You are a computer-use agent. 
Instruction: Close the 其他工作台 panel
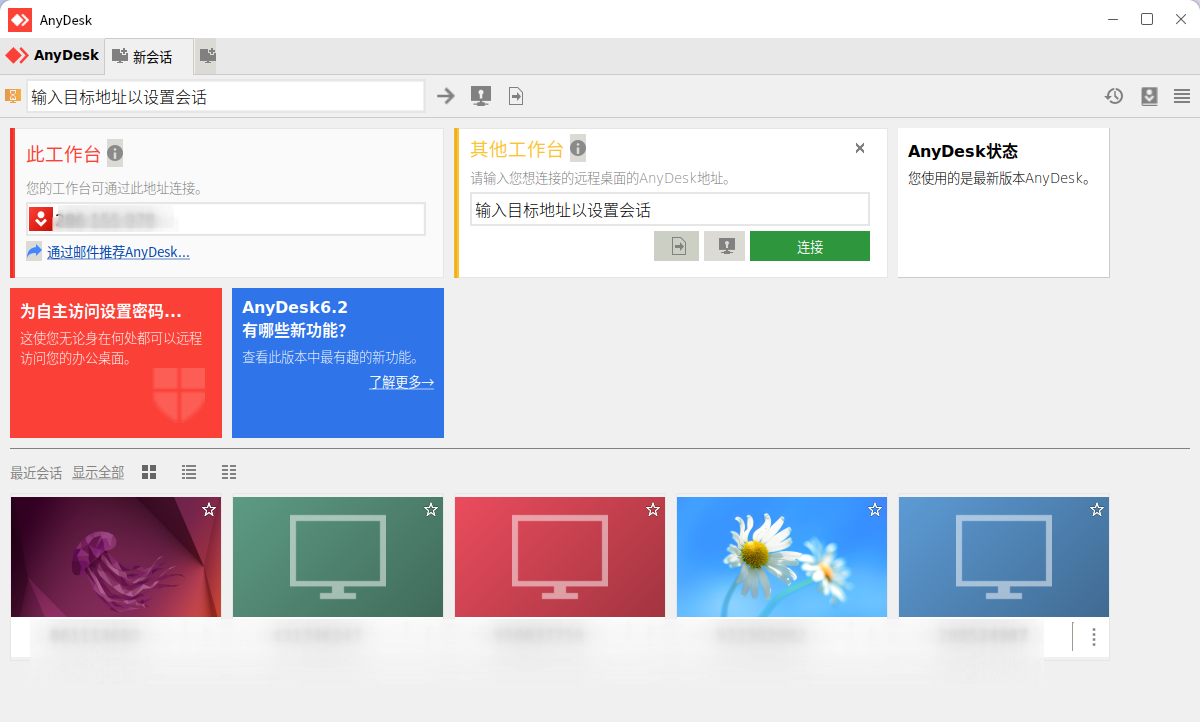(x=860, y=148)
